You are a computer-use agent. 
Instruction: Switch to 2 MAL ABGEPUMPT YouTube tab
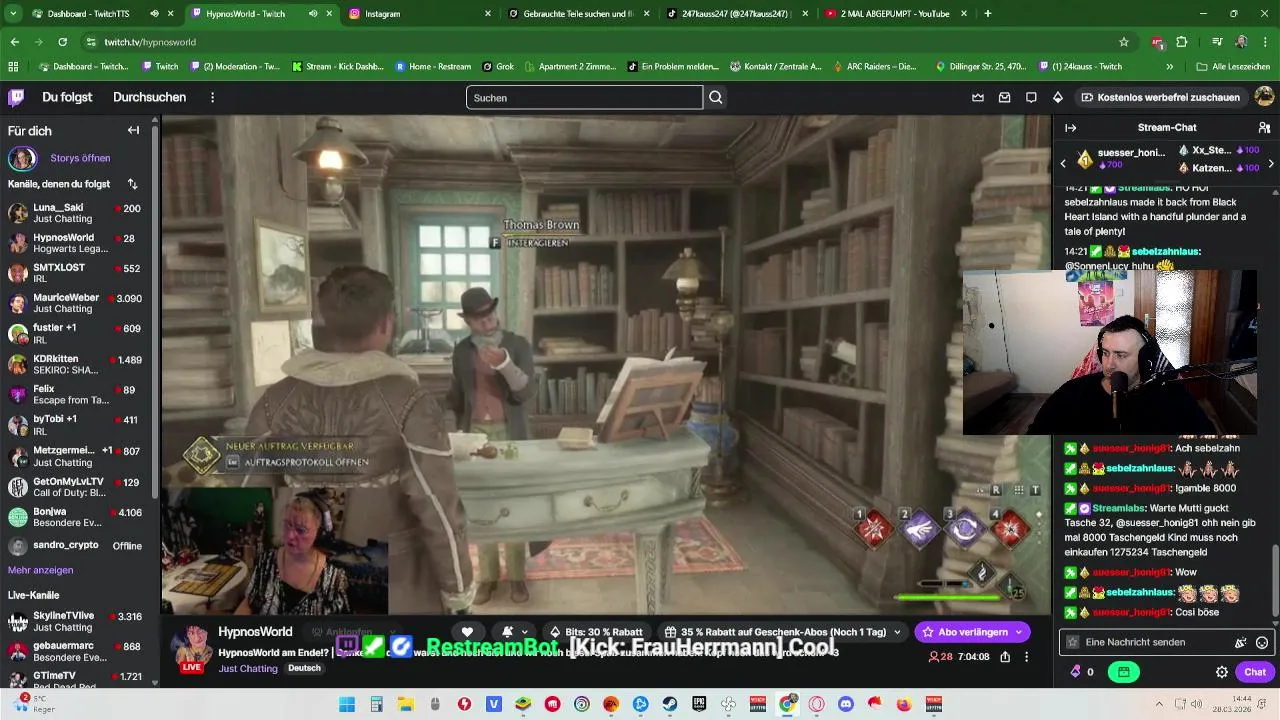click(x=894, y=14)
